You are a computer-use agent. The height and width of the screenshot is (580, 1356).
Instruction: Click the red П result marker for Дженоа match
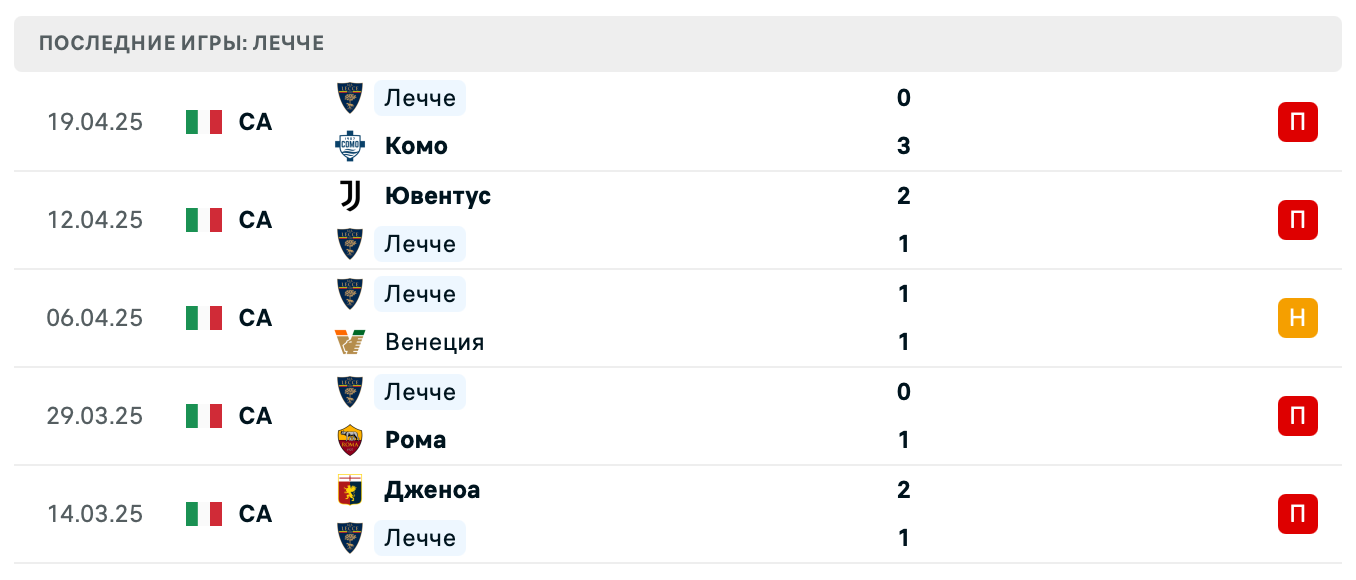1297,514
